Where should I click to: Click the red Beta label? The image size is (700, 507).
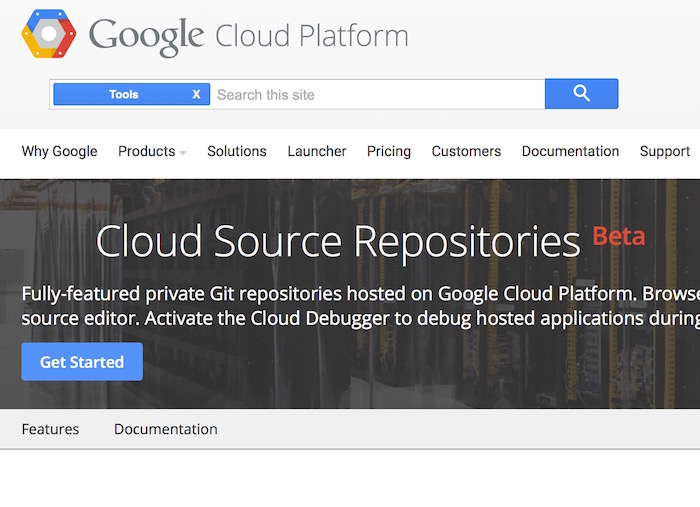click(619, 236)
